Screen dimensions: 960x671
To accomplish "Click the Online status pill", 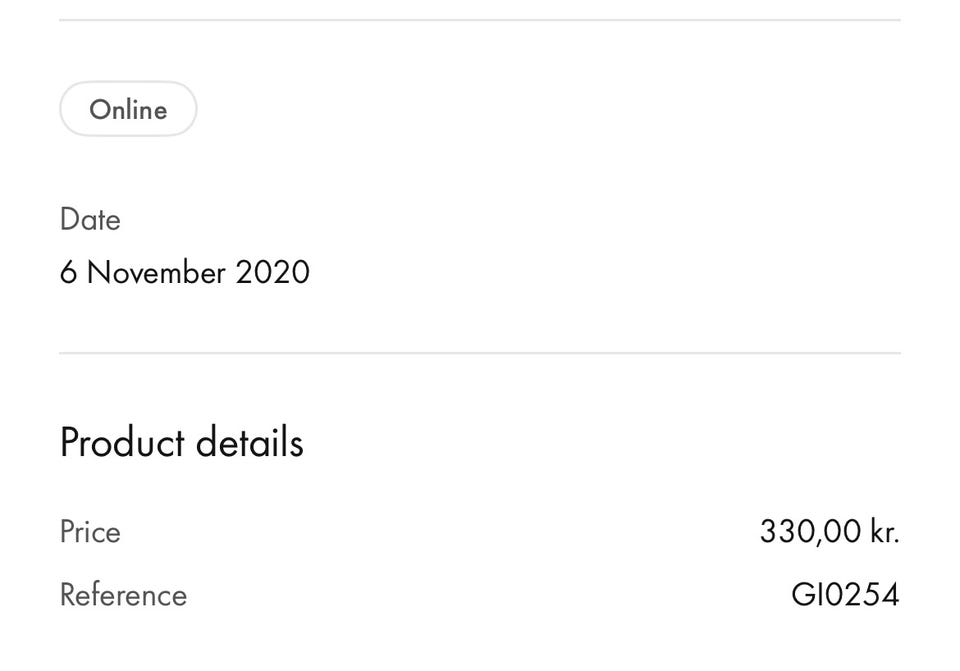I will pyautogui.click(x=128, y=109).
